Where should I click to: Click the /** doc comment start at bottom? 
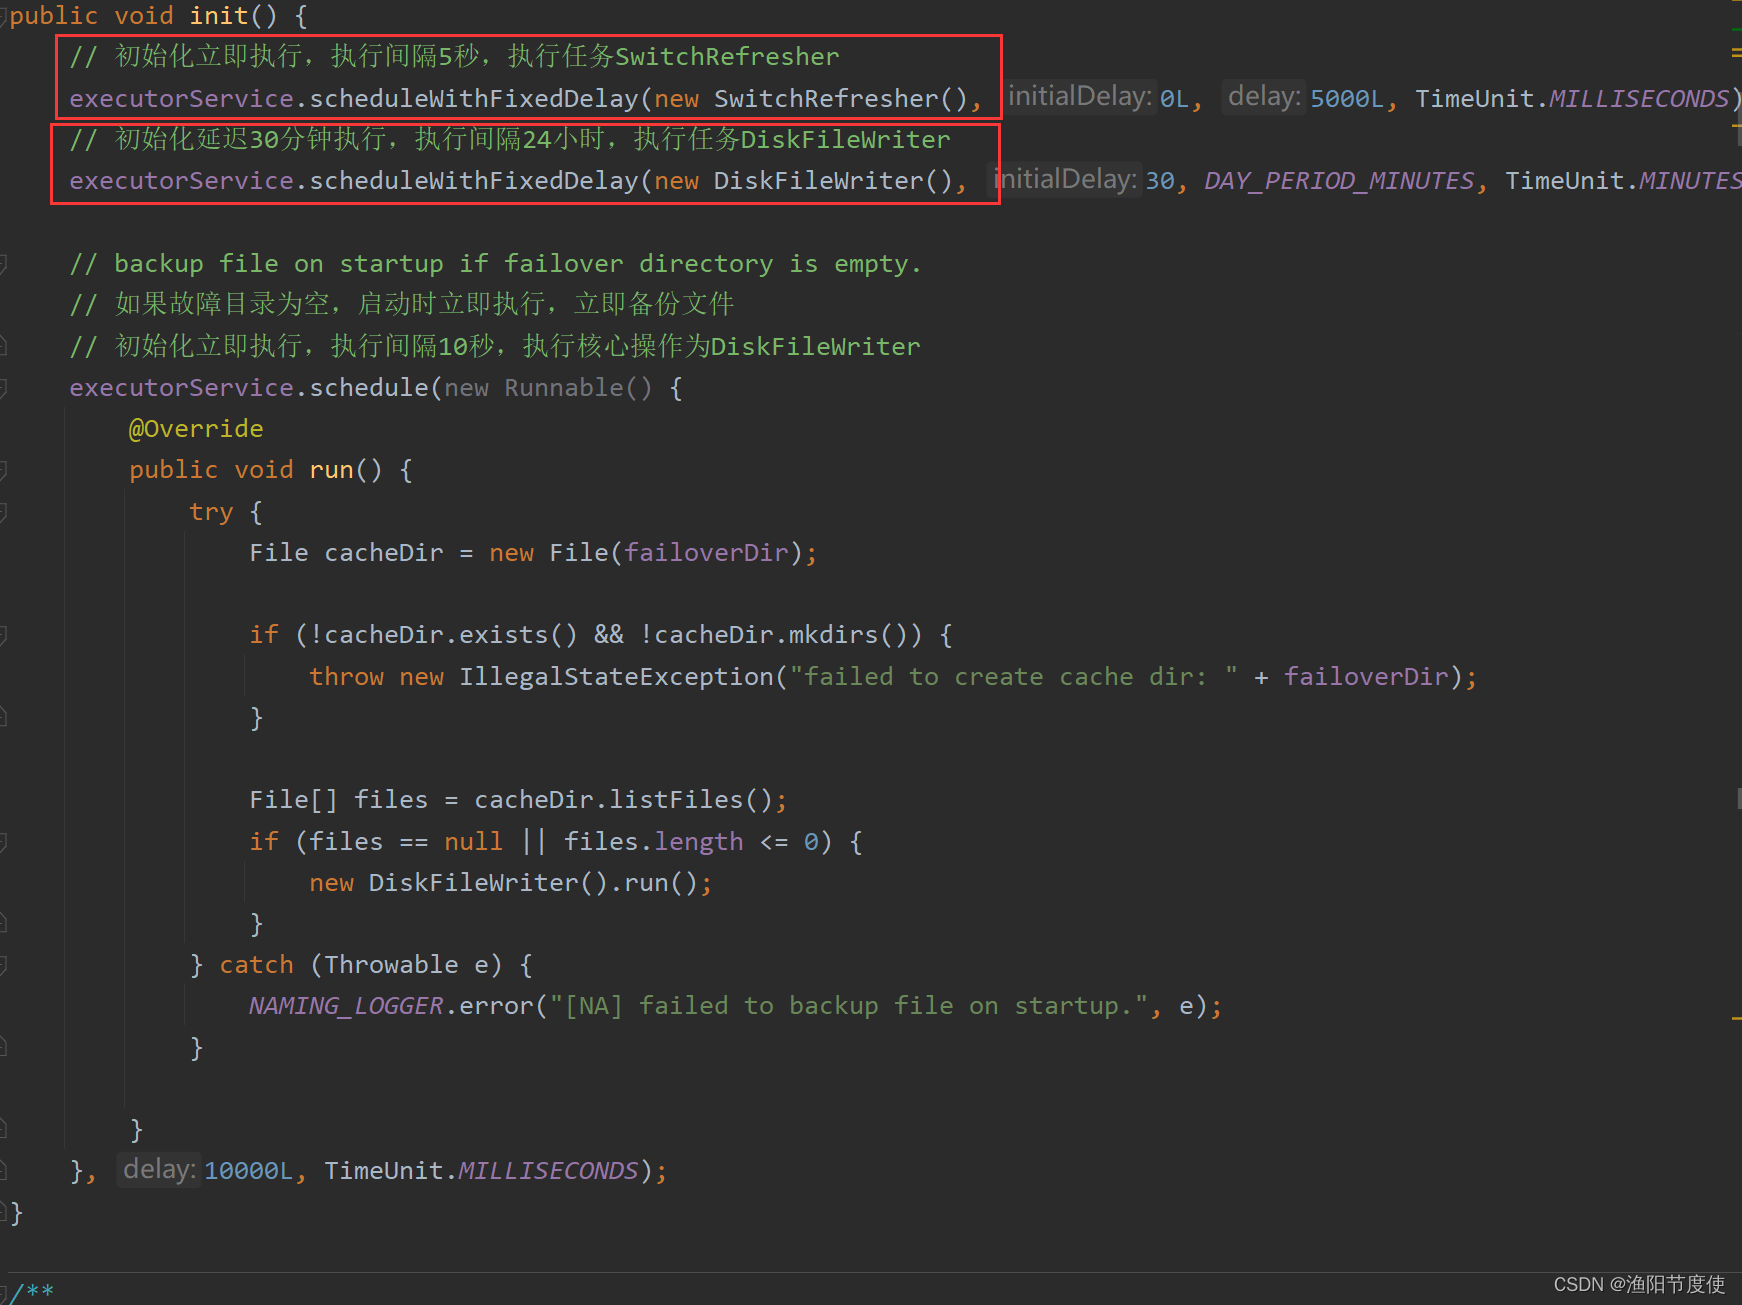pyautogui.click(x=32, y=1292)
